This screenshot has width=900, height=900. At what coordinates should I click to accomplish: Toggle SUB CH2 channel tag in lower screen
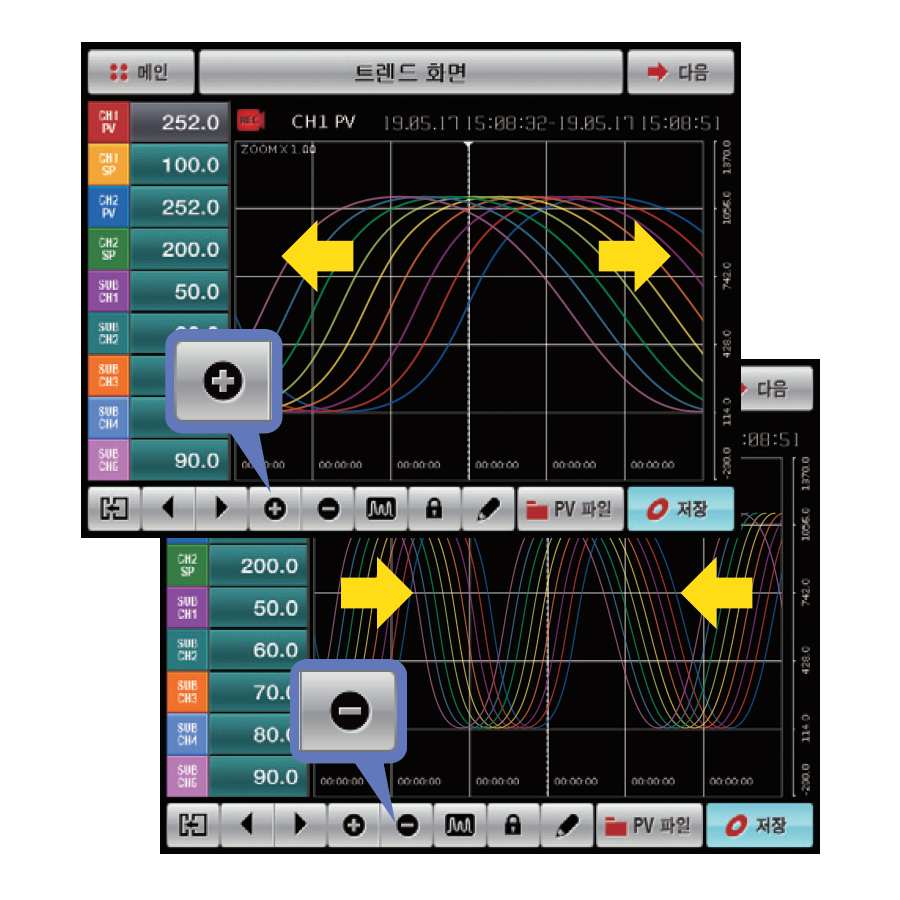(x=188, y=650)
